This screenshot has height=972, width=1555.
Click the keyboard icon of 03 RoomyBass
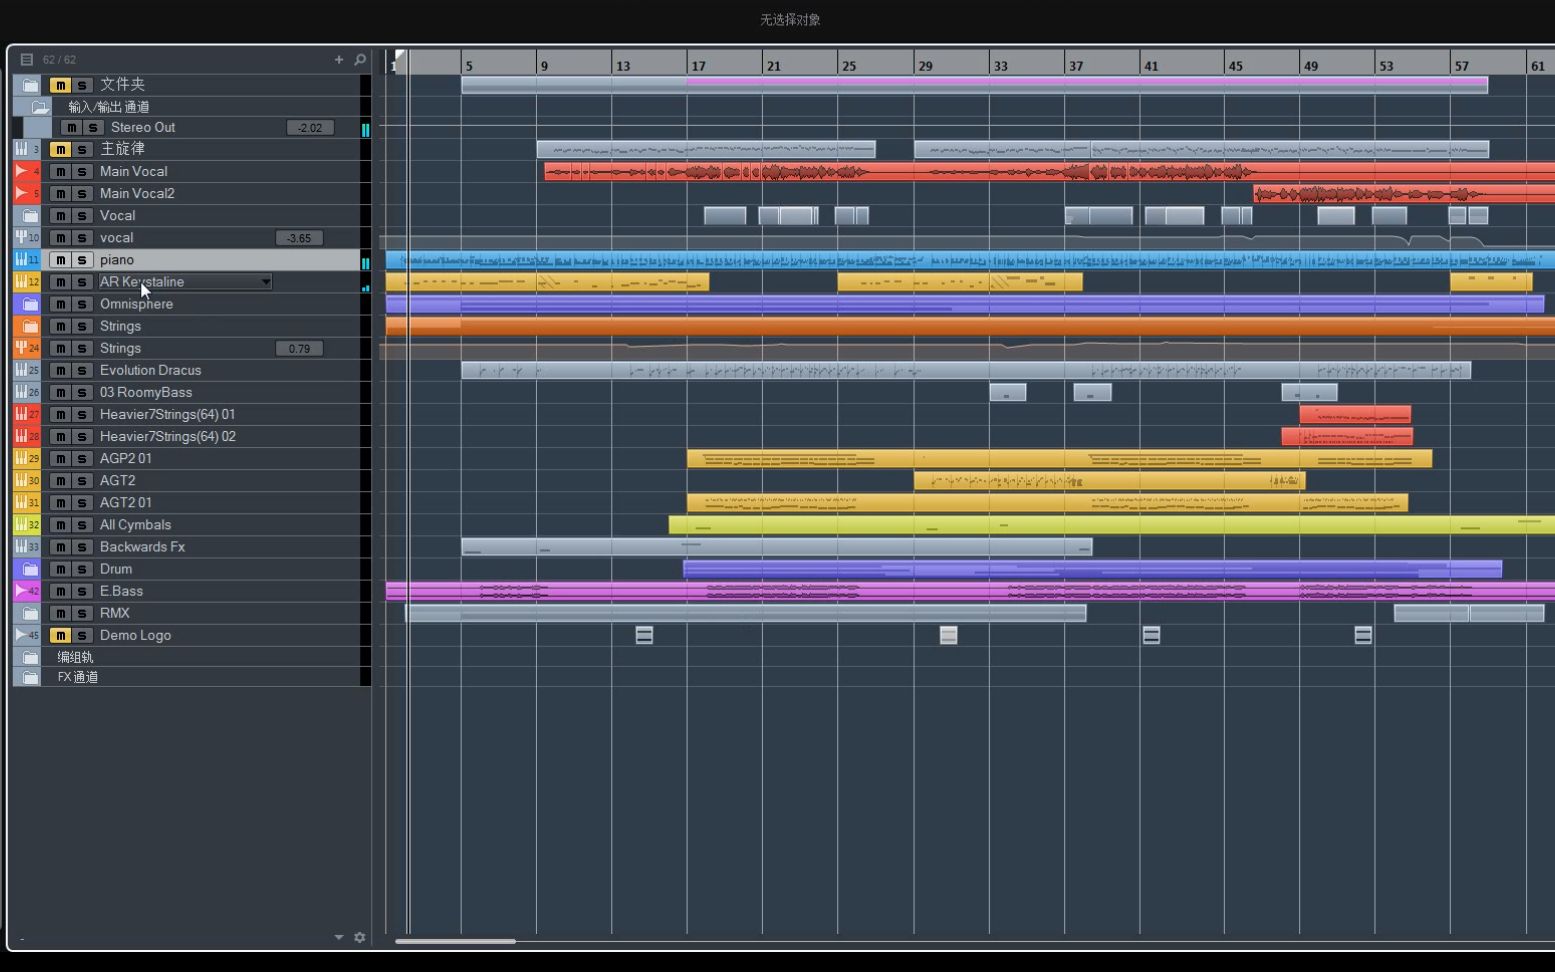[x=21, y=392]
